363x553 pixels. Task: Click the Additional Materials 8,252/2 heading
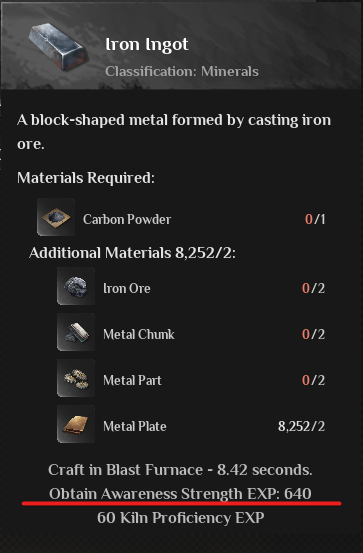click(132, 253)
